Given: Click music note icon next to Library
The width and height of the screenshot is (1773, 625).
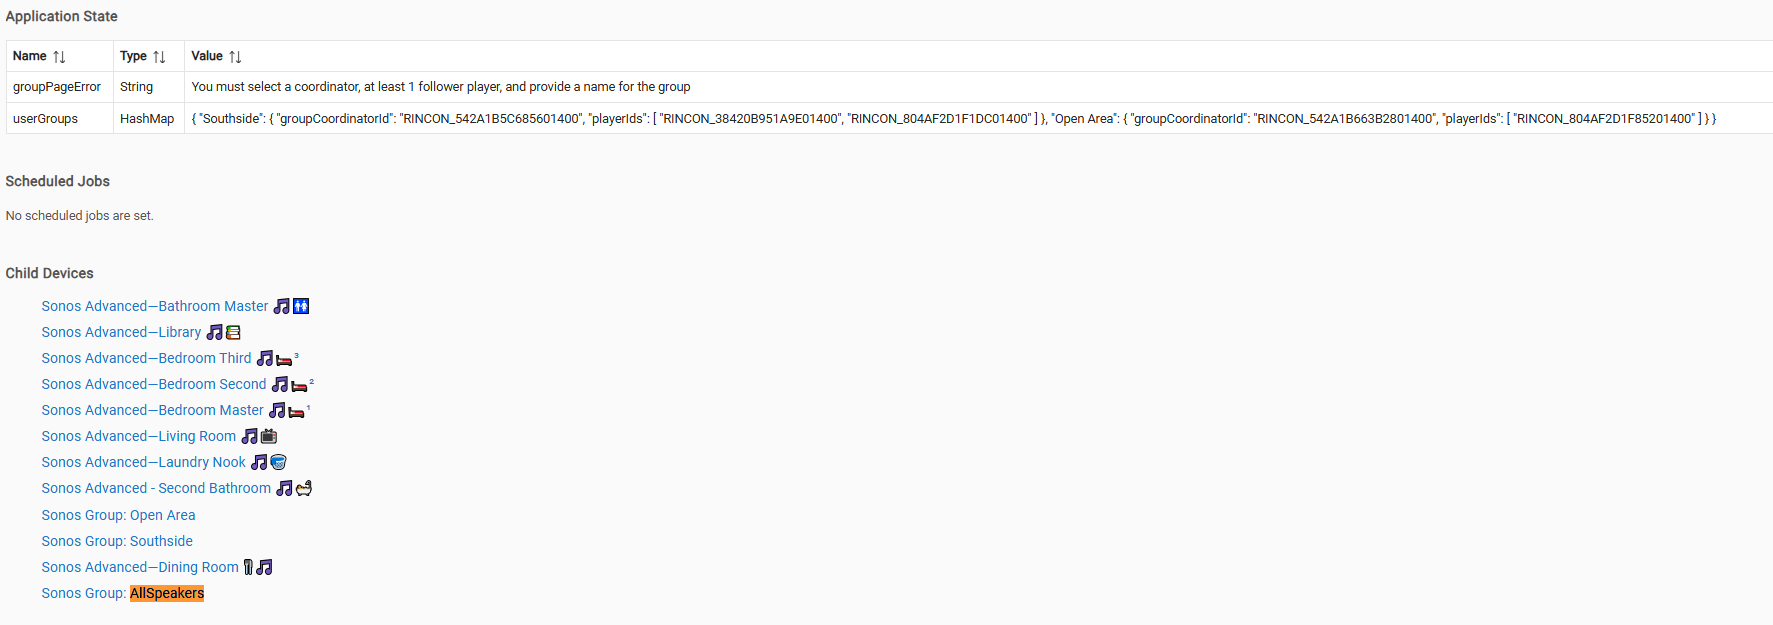Looking at the screenshot, I should pyautogui.click(x=214, y=332).
